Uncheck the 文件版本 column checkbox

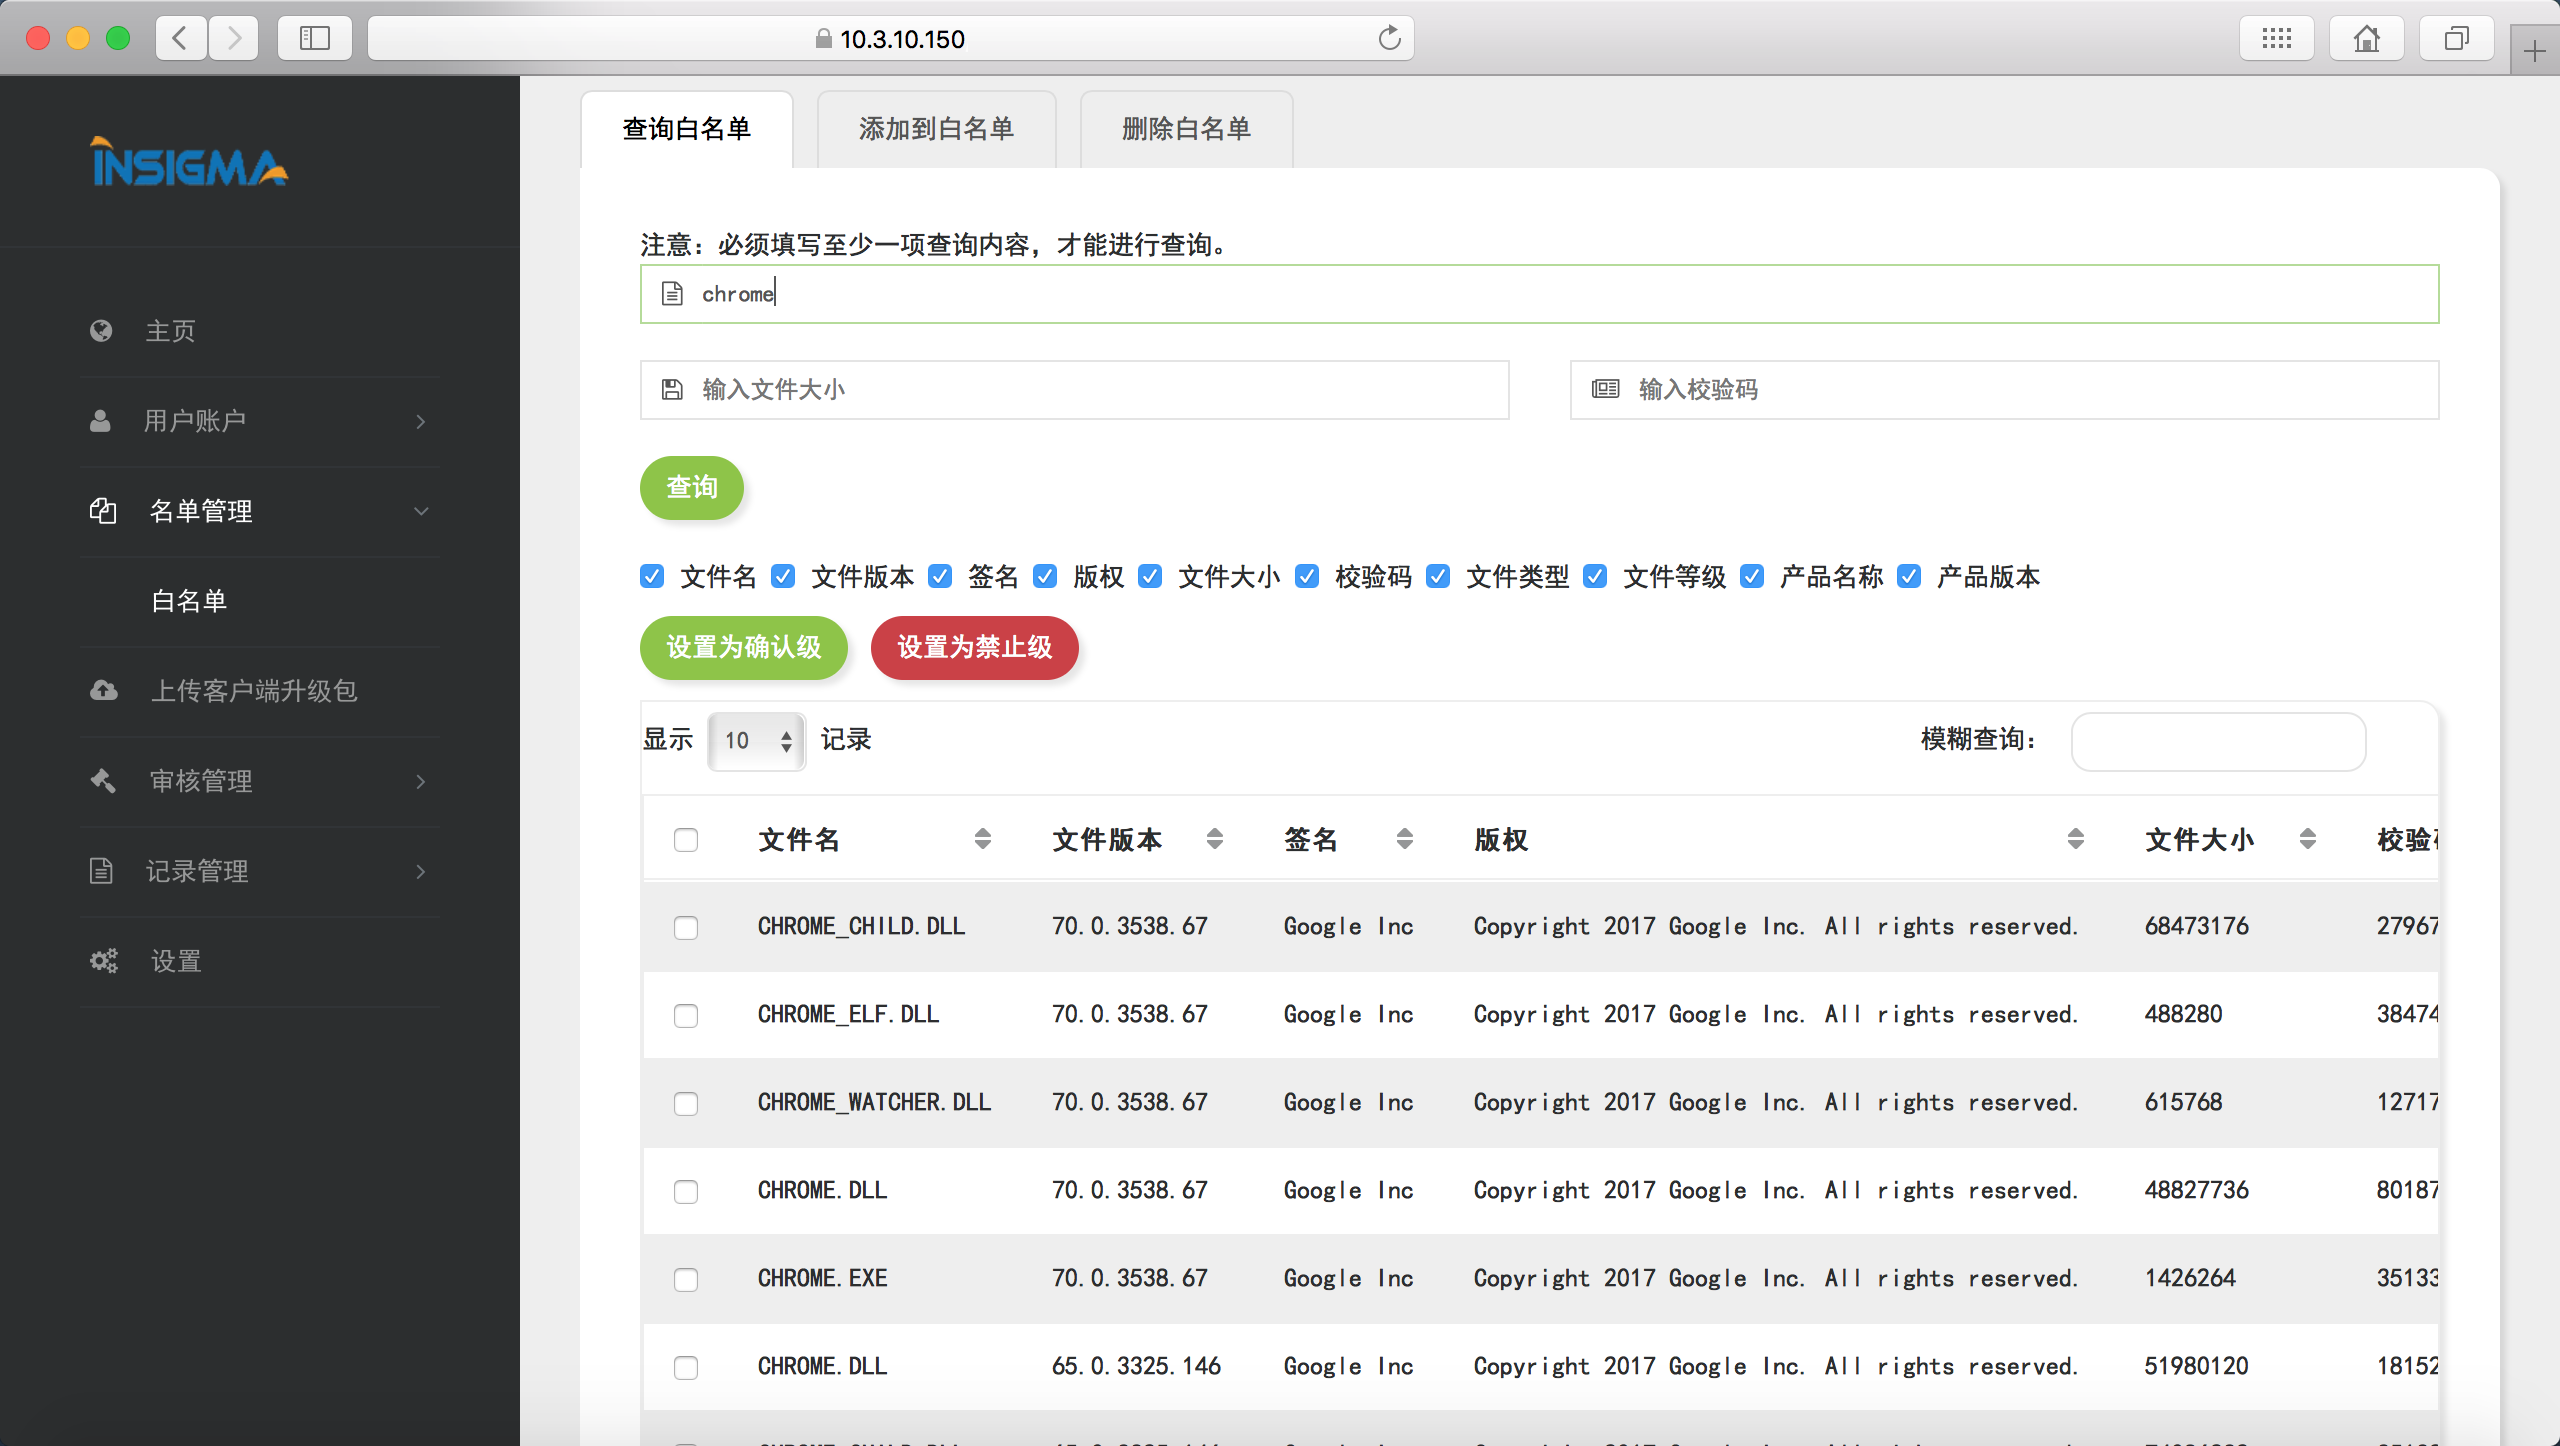[783, 577]
